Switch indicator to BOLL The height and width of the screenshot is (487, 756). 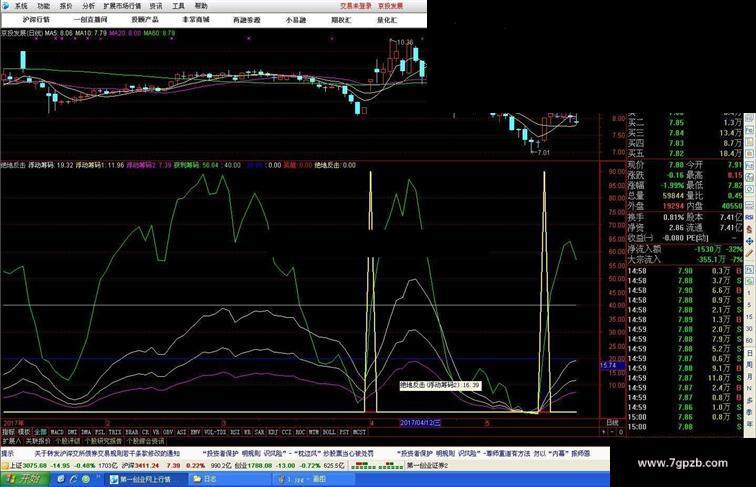(x=329, y=432)
